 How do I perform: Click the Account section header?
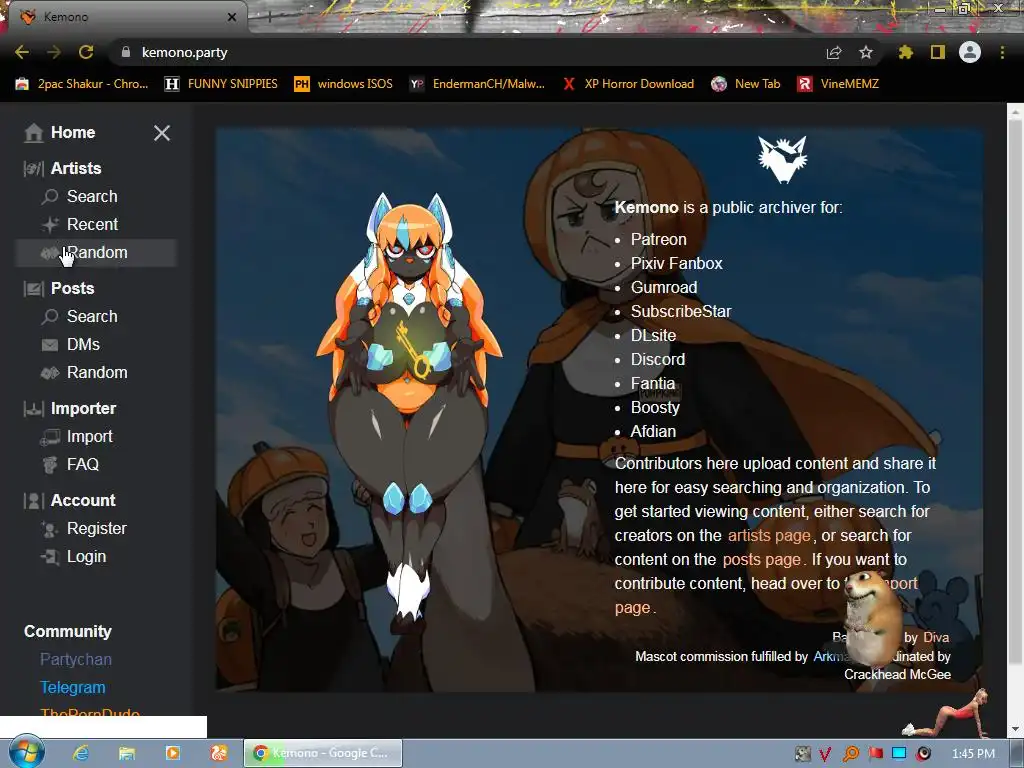[83, 501]
